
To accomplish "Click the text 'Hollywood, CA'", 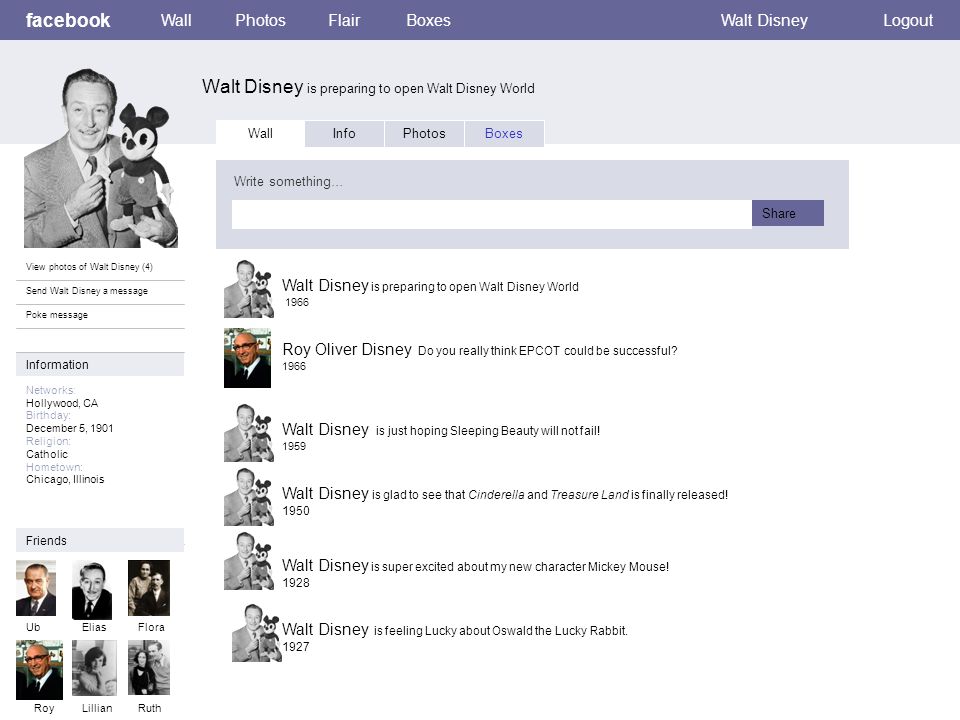I will coord(62,403).
